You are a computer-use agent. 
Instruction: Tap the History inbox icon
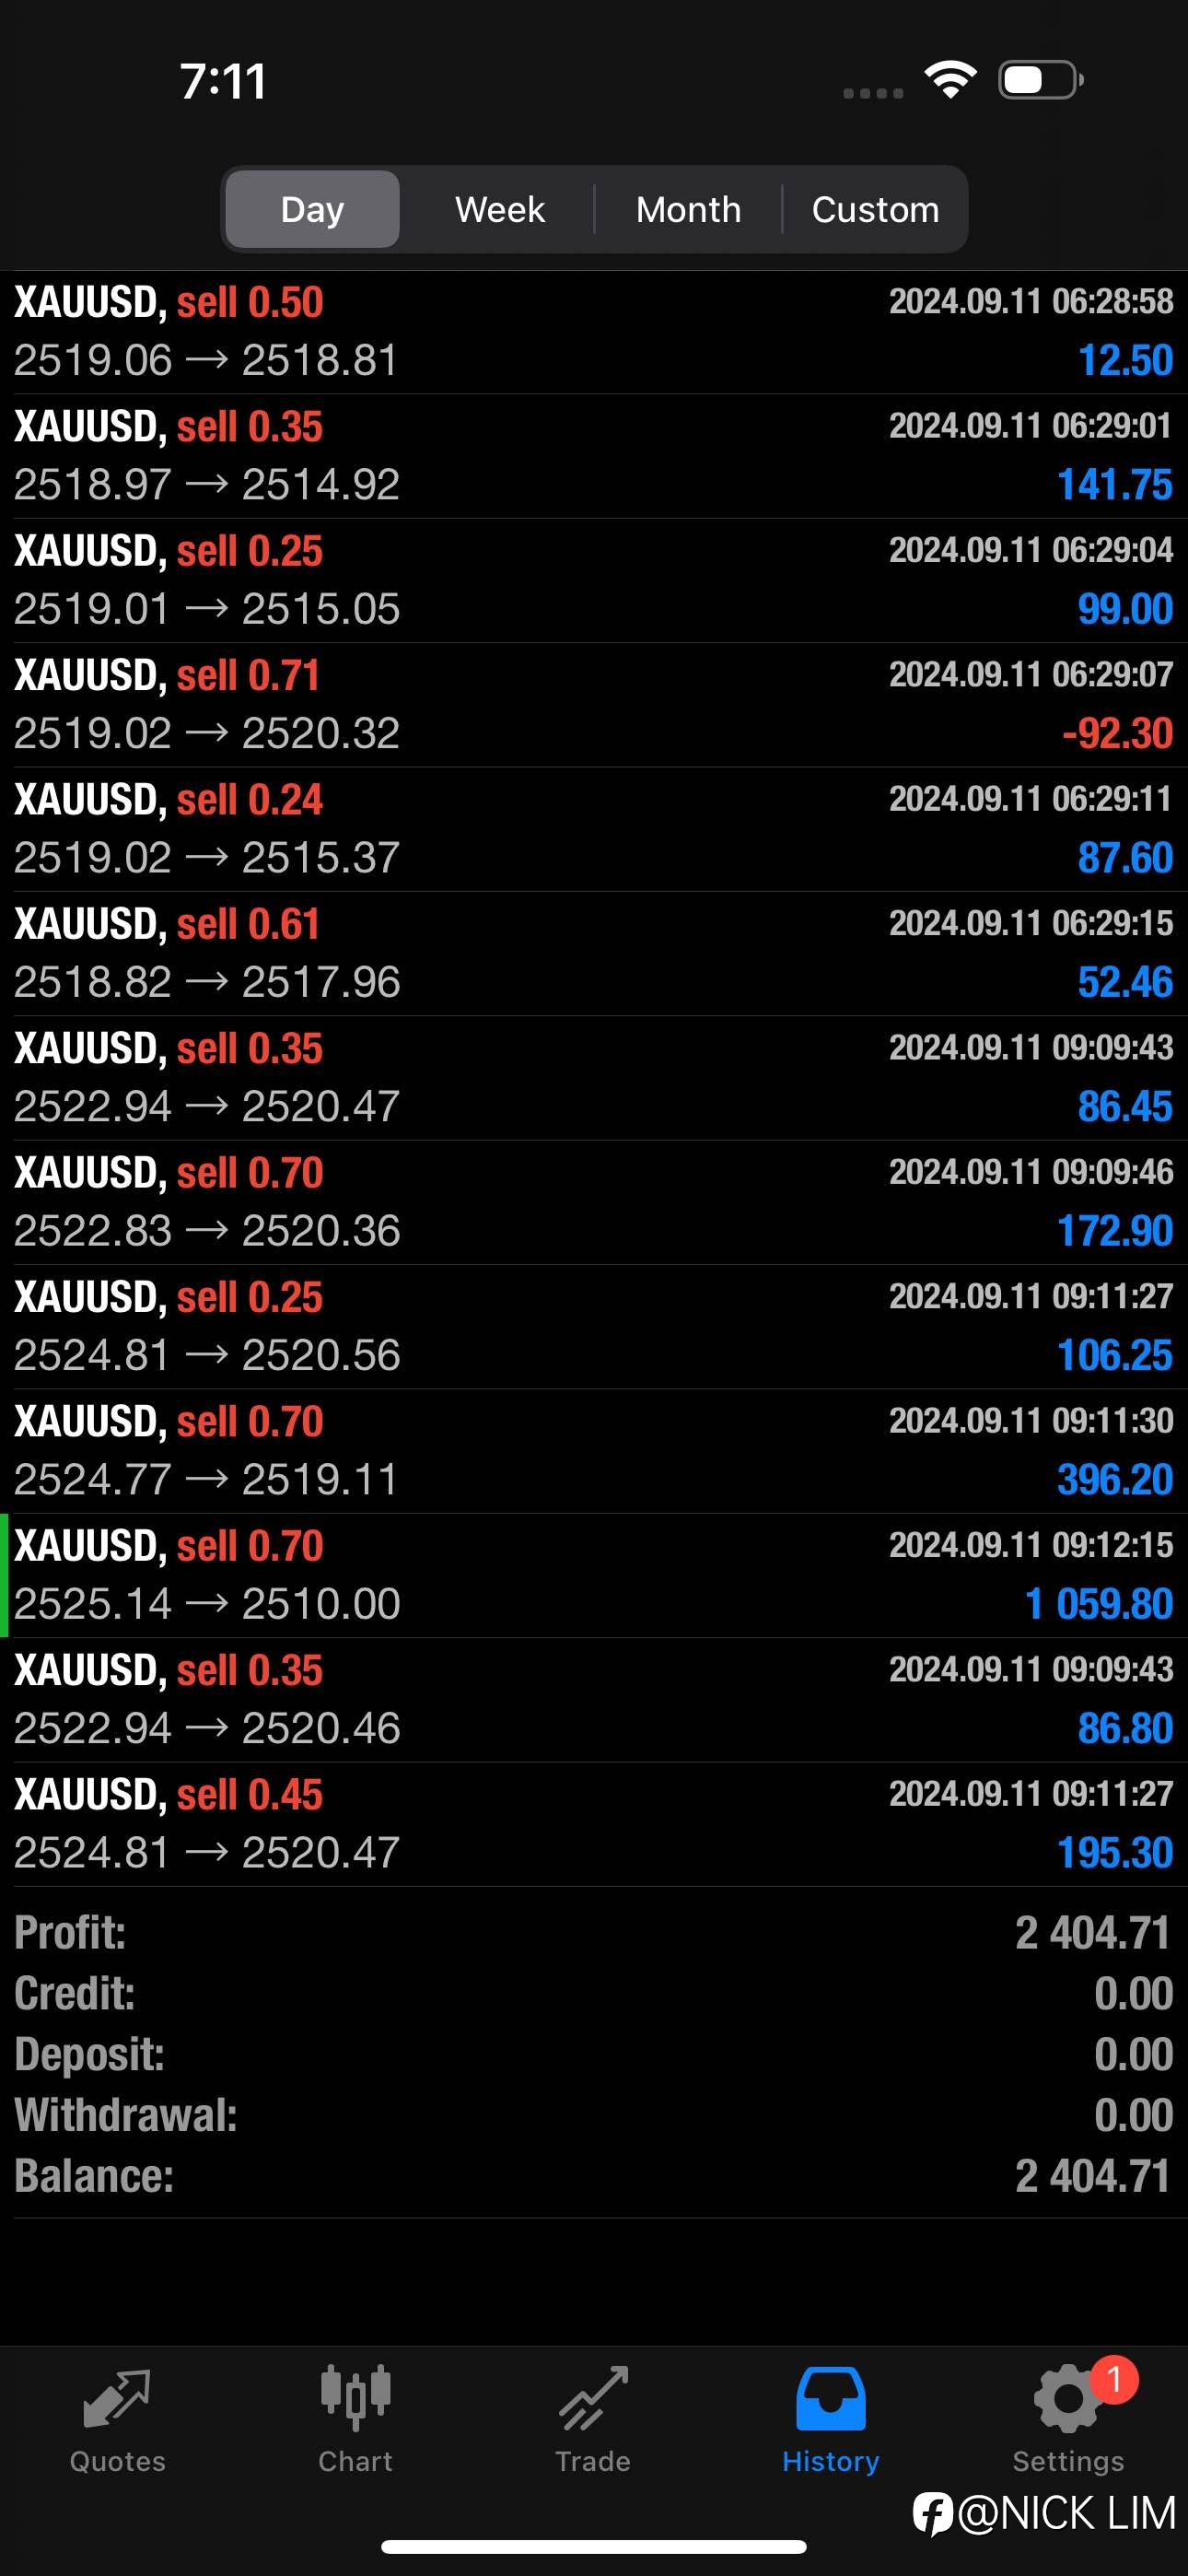830,2397
